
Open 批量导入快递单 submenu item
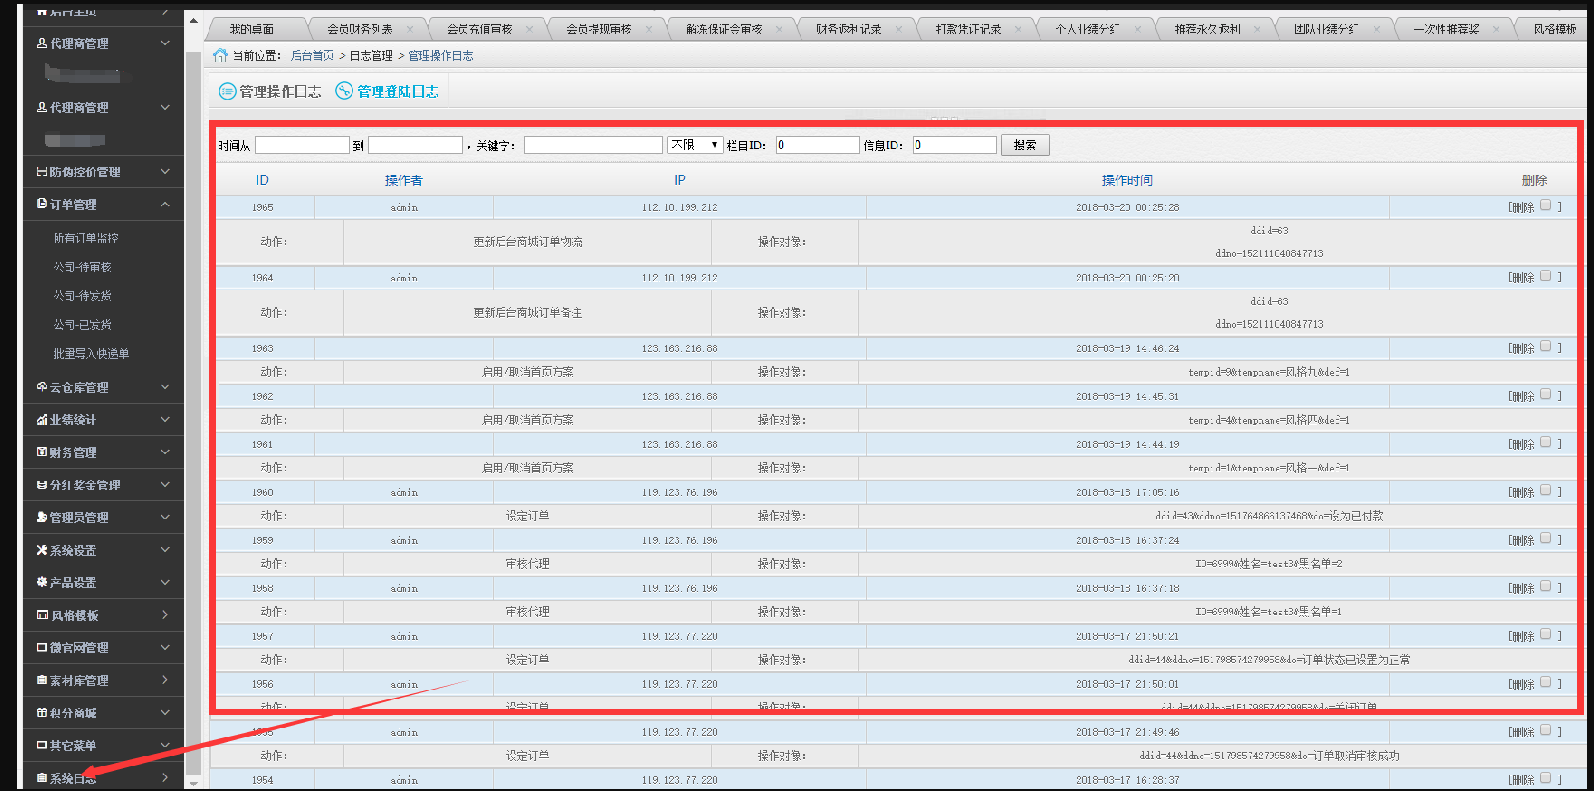click(x=91, y=354)
